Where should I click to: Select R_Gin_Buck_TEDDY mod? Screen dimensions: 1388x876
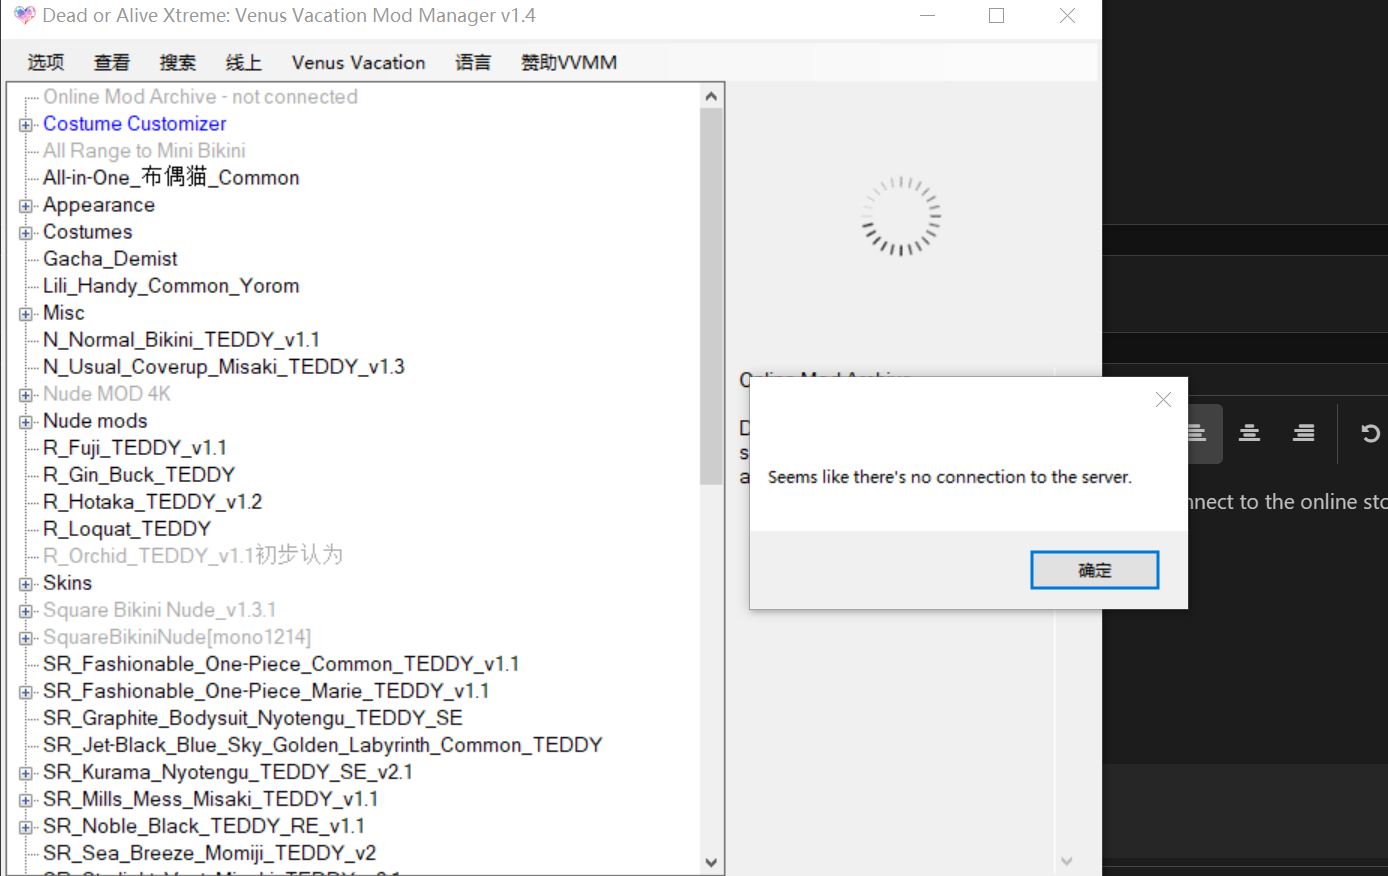(139, 475)
